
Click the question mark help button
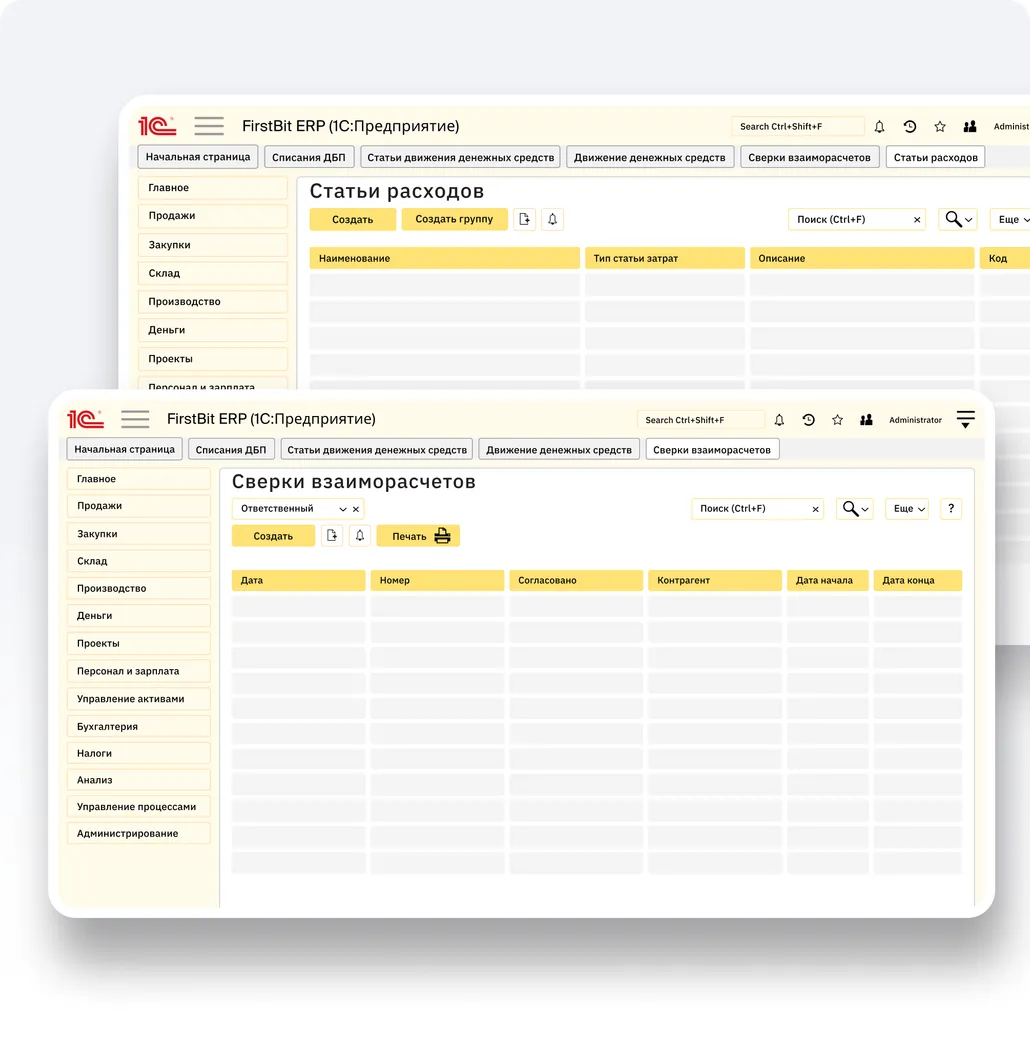pyautogui.click(x=950, y=509)
